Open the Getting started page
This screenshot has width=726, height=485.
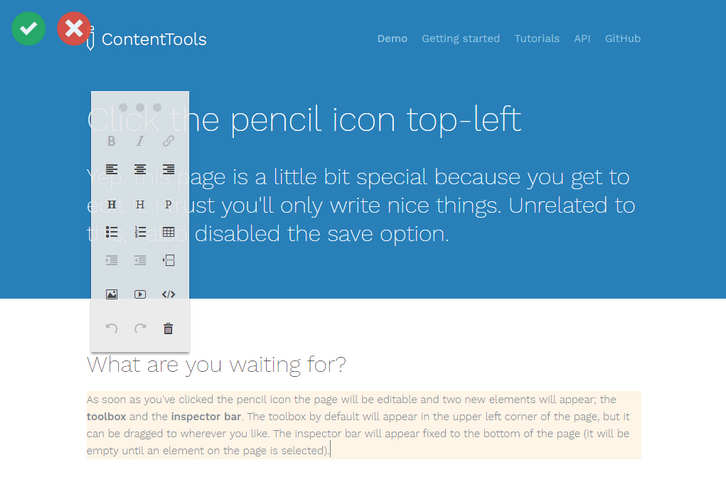(x=460, y=39)
